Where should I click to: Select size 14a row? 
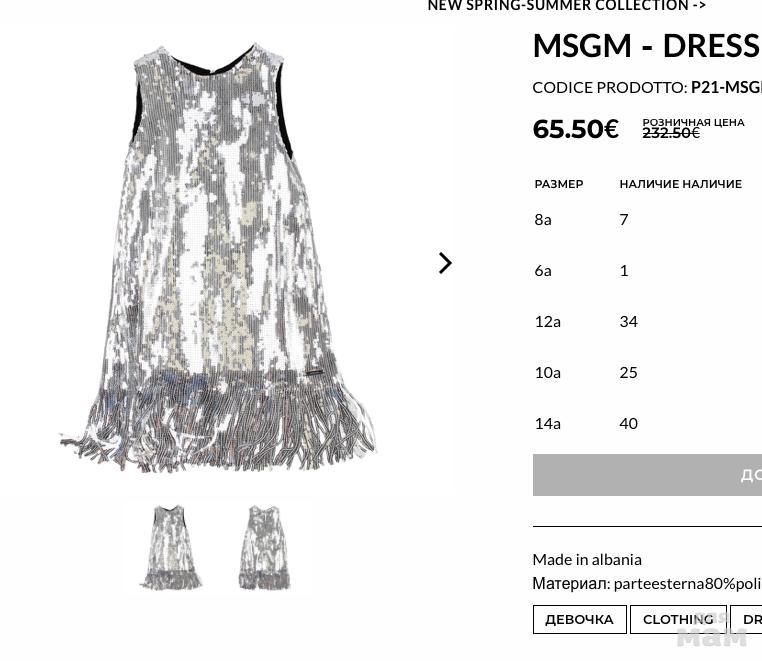click(x=647, y=424)
